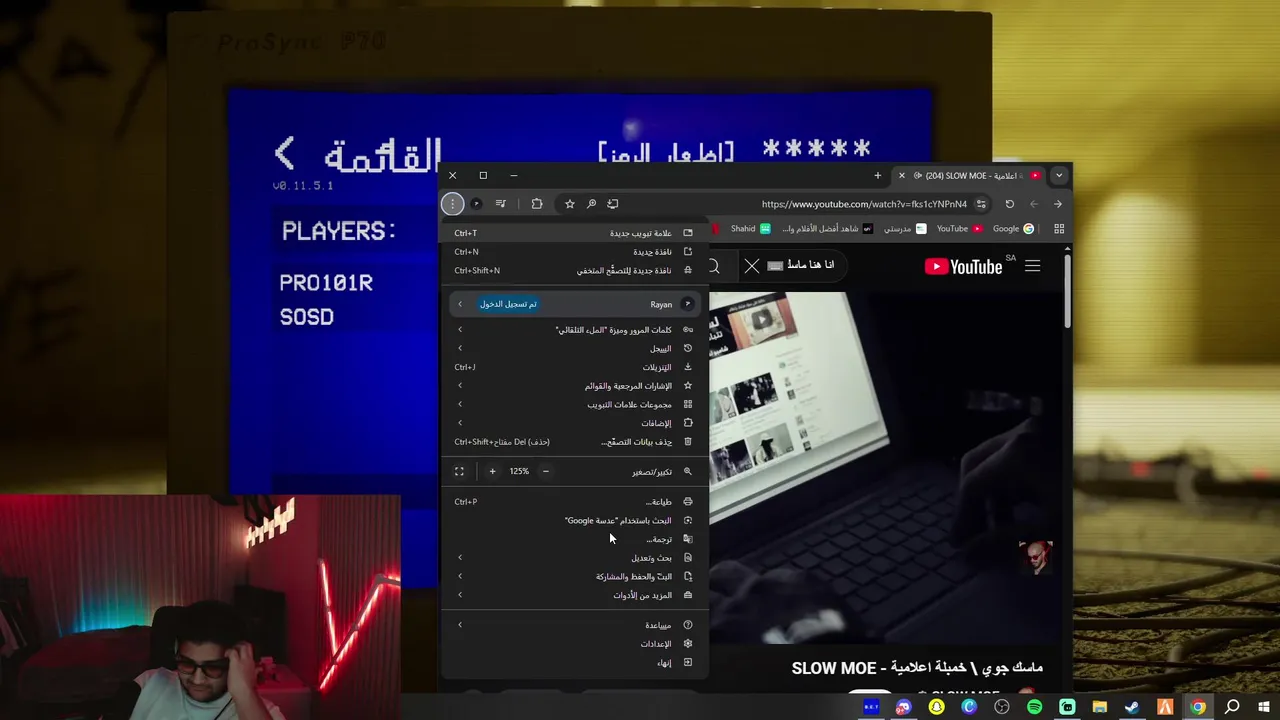Reload the YouTube page
The height and width of the screenshot is (720, 1280).
(1010, 204)
